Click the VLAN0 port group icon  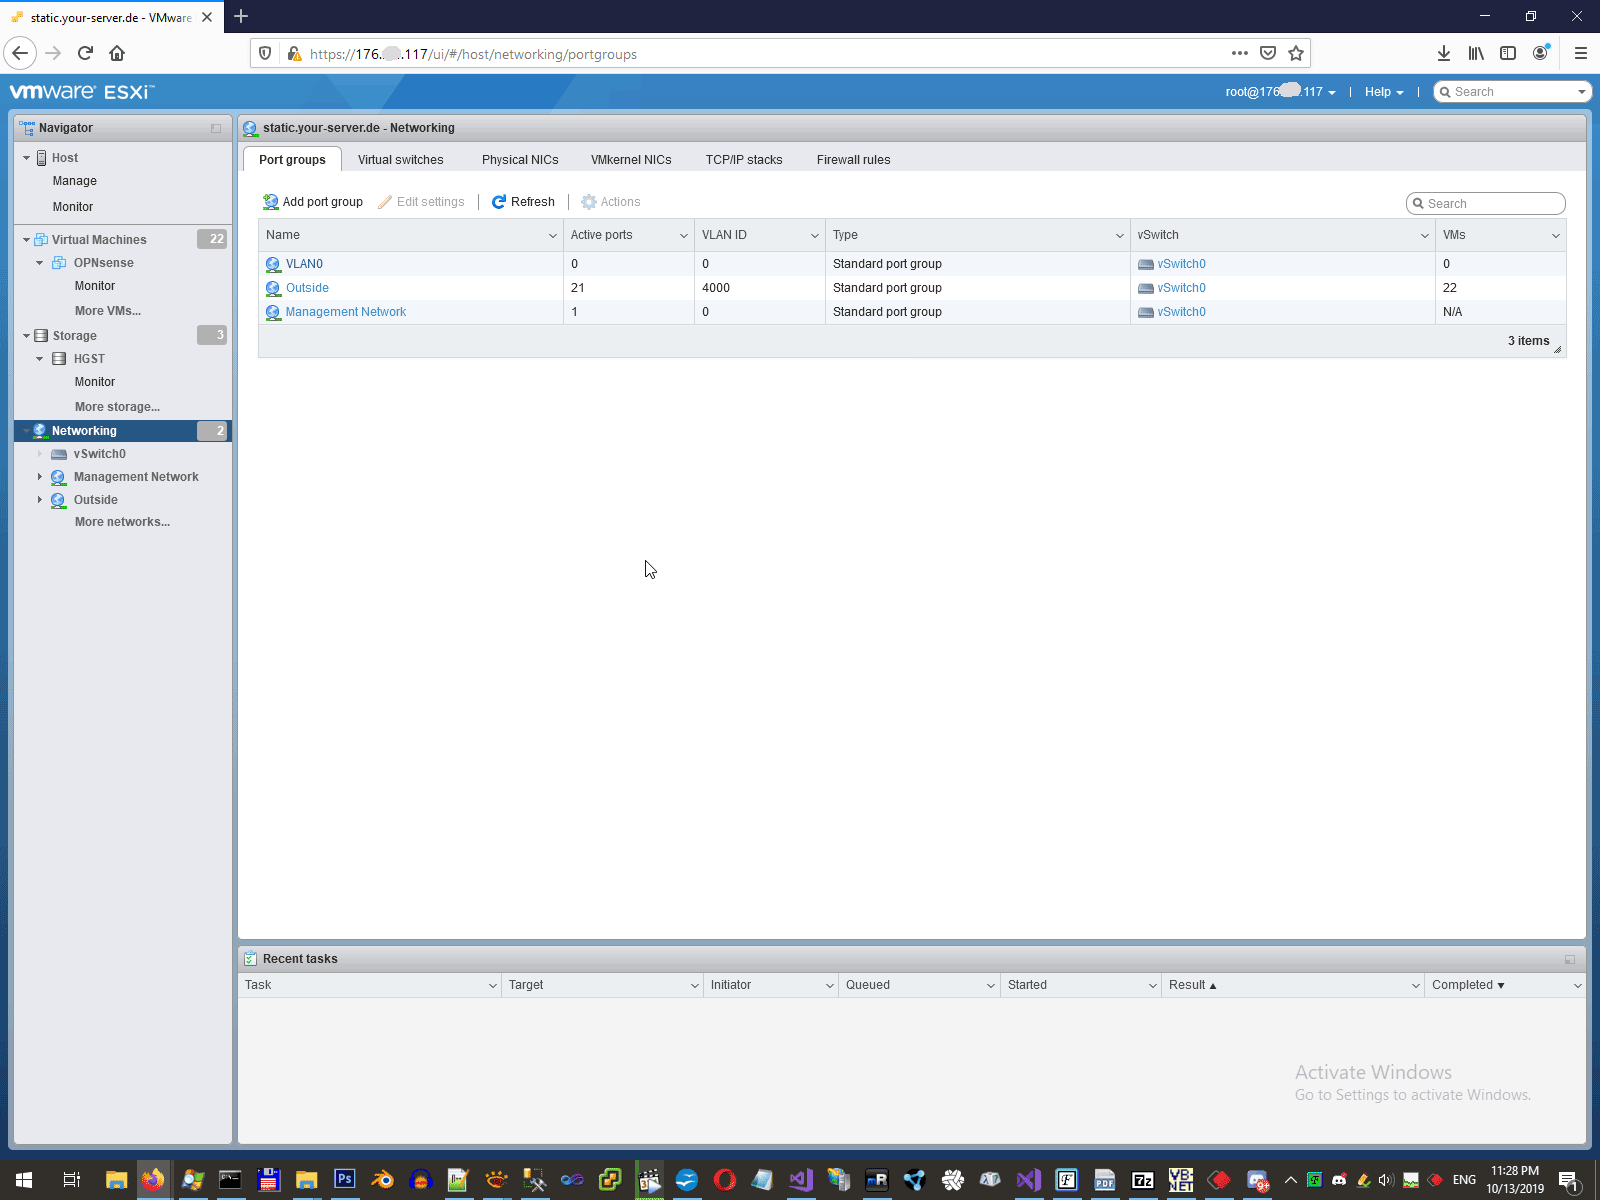(273, 264)
